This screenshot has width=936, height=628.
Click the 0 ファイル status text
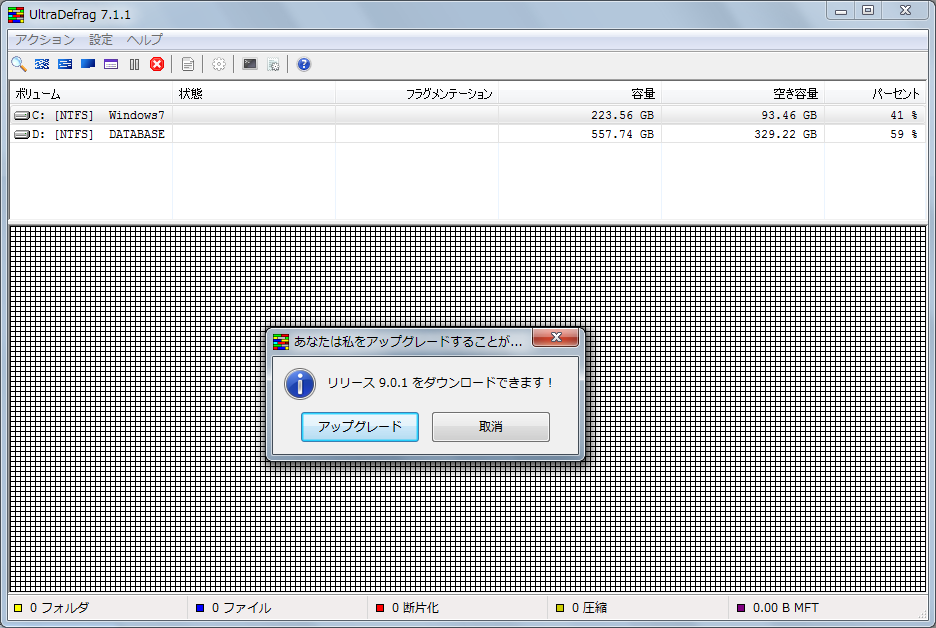click(241, 608)
